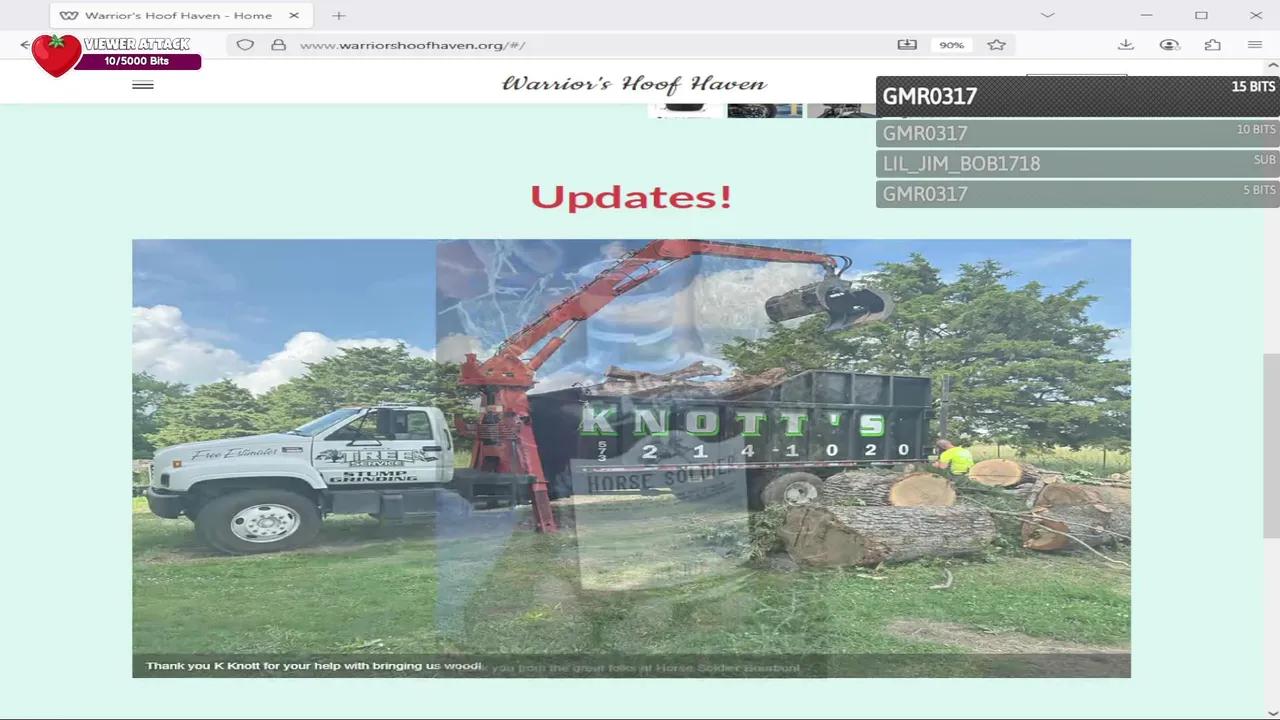
Task: Open the account profile icon in toolbar
Action: click(1169, 45)
